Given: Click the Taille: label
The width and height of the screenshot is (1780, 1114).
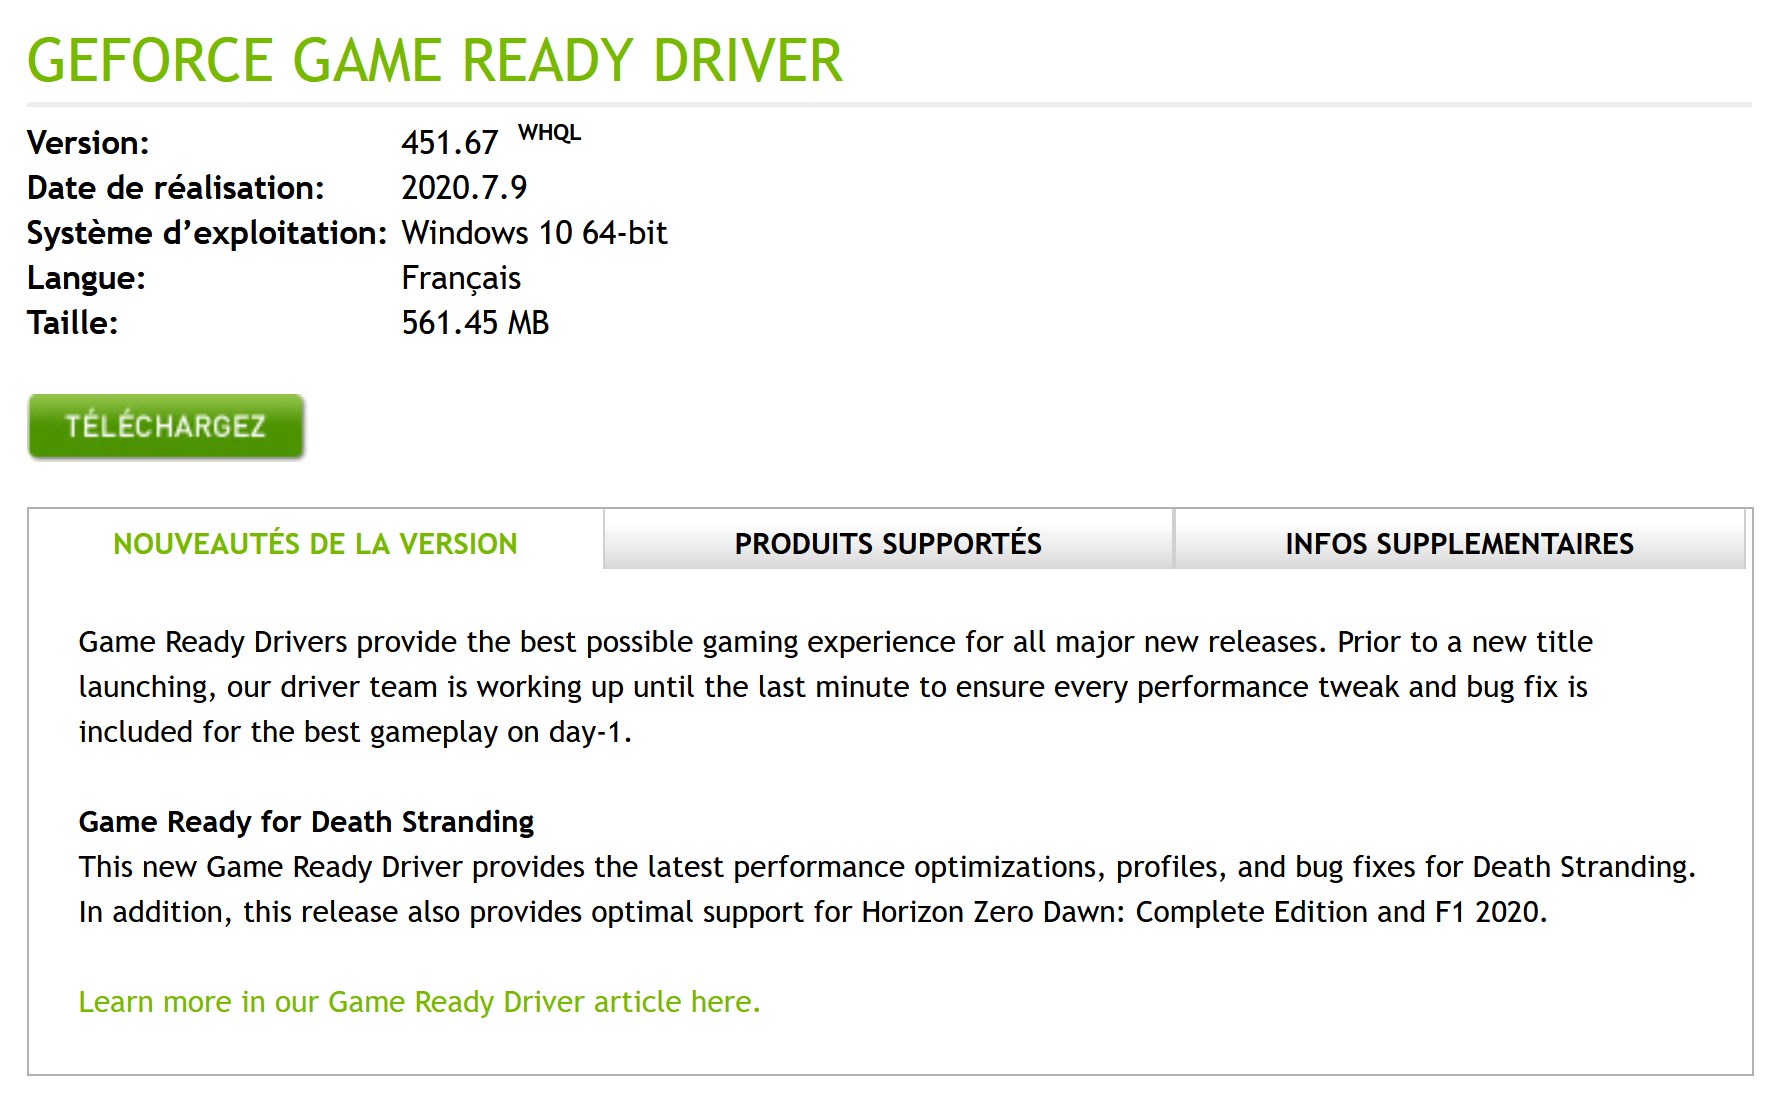Looking at the screenshot, I should (x=72, y=323).
